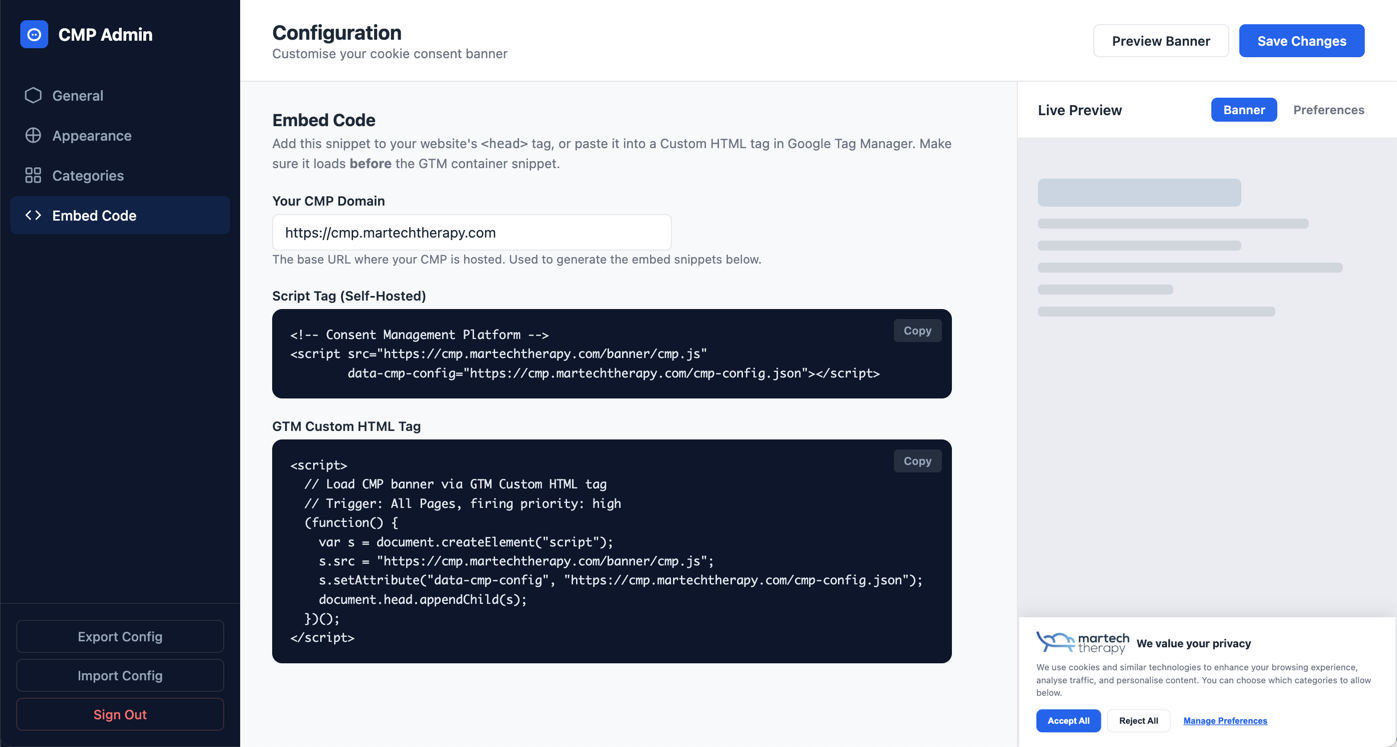1397x747 pixels.
Task: Click the 'The base URL where your CMP' helper text
Action: [x=517, y=259]
